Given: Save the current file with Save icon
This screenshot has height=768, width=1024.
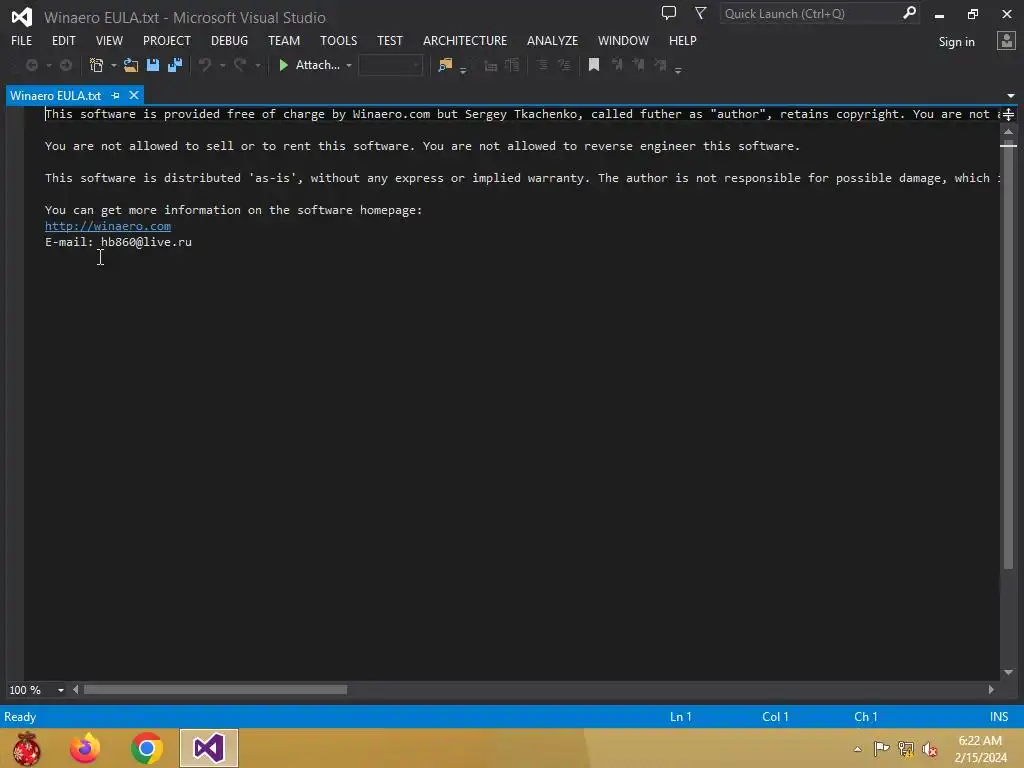Looking at the screenshot, I should (153, 65).
